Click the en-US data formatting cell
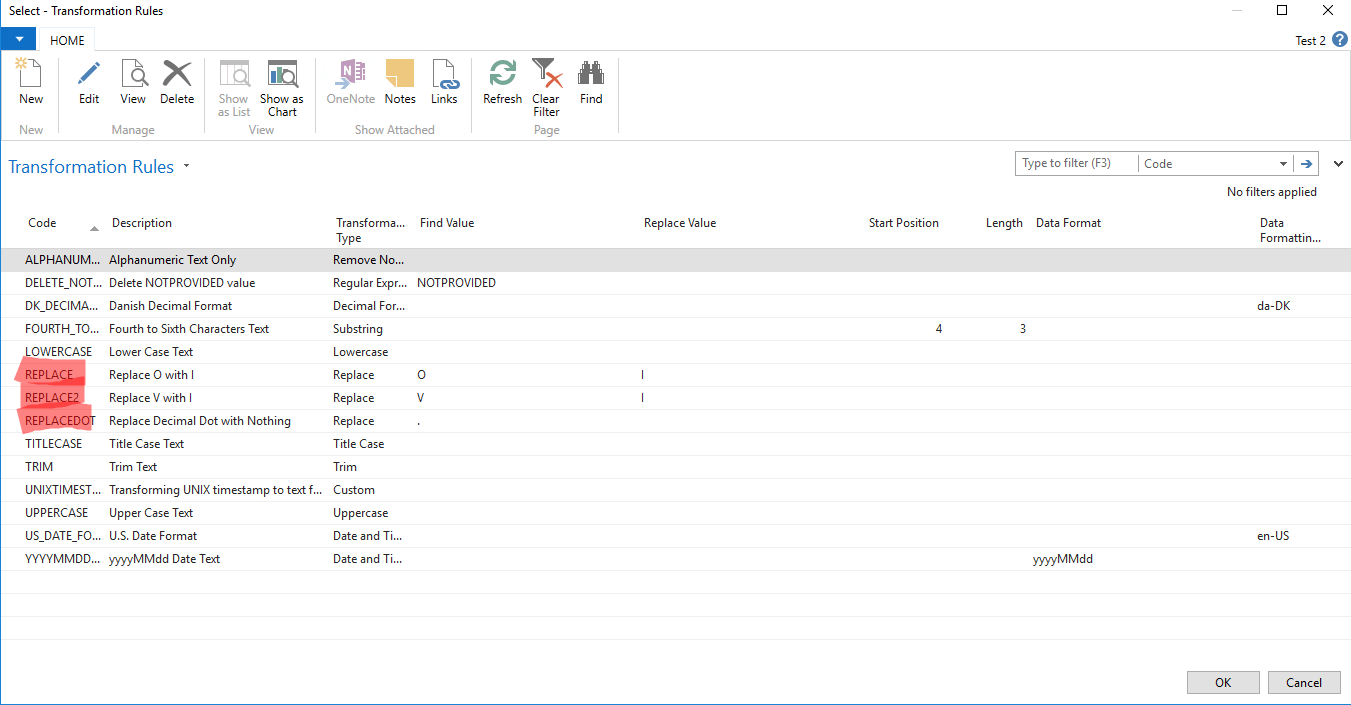 coord(1273,536)
